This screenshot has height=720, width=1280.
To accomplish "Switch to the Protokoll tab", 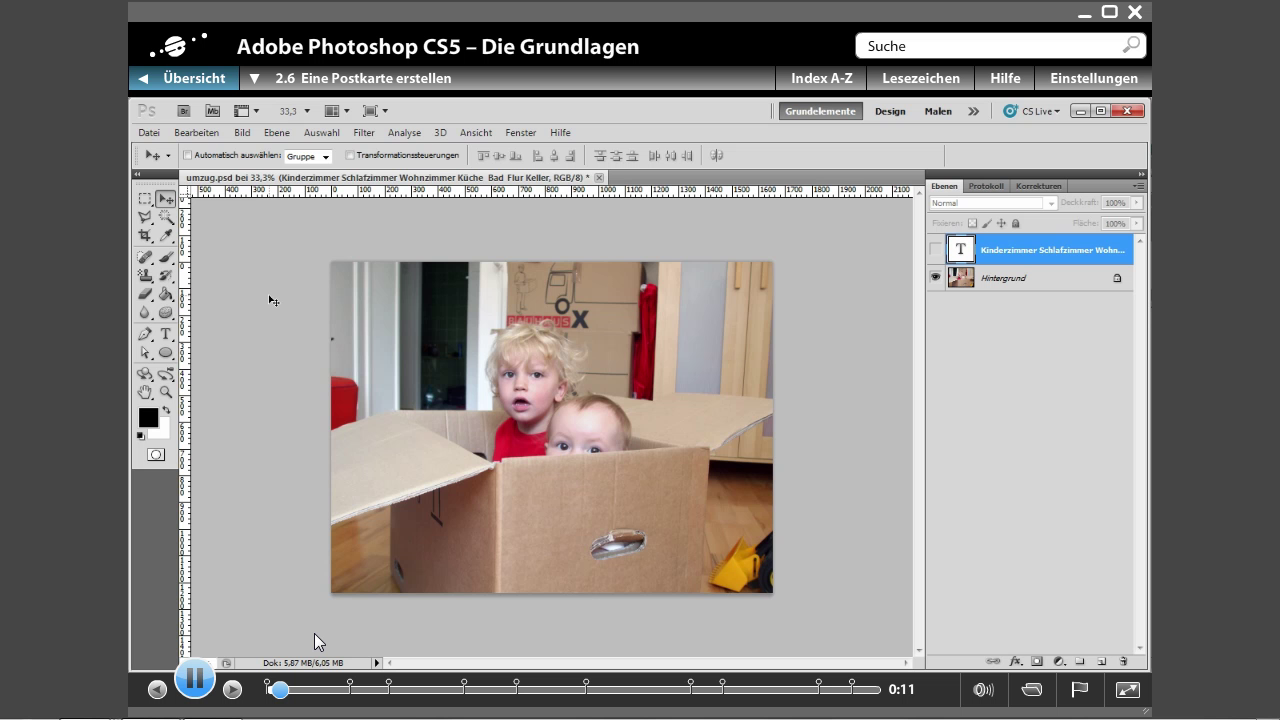I will pos(986,186).
